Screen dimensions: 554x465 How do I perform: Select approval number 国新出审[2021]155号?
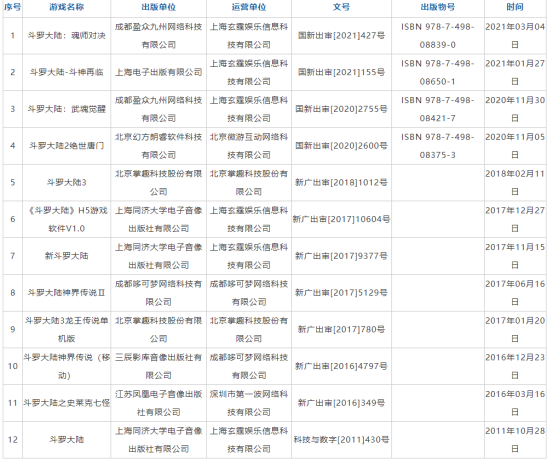click(x=341, y=72)
